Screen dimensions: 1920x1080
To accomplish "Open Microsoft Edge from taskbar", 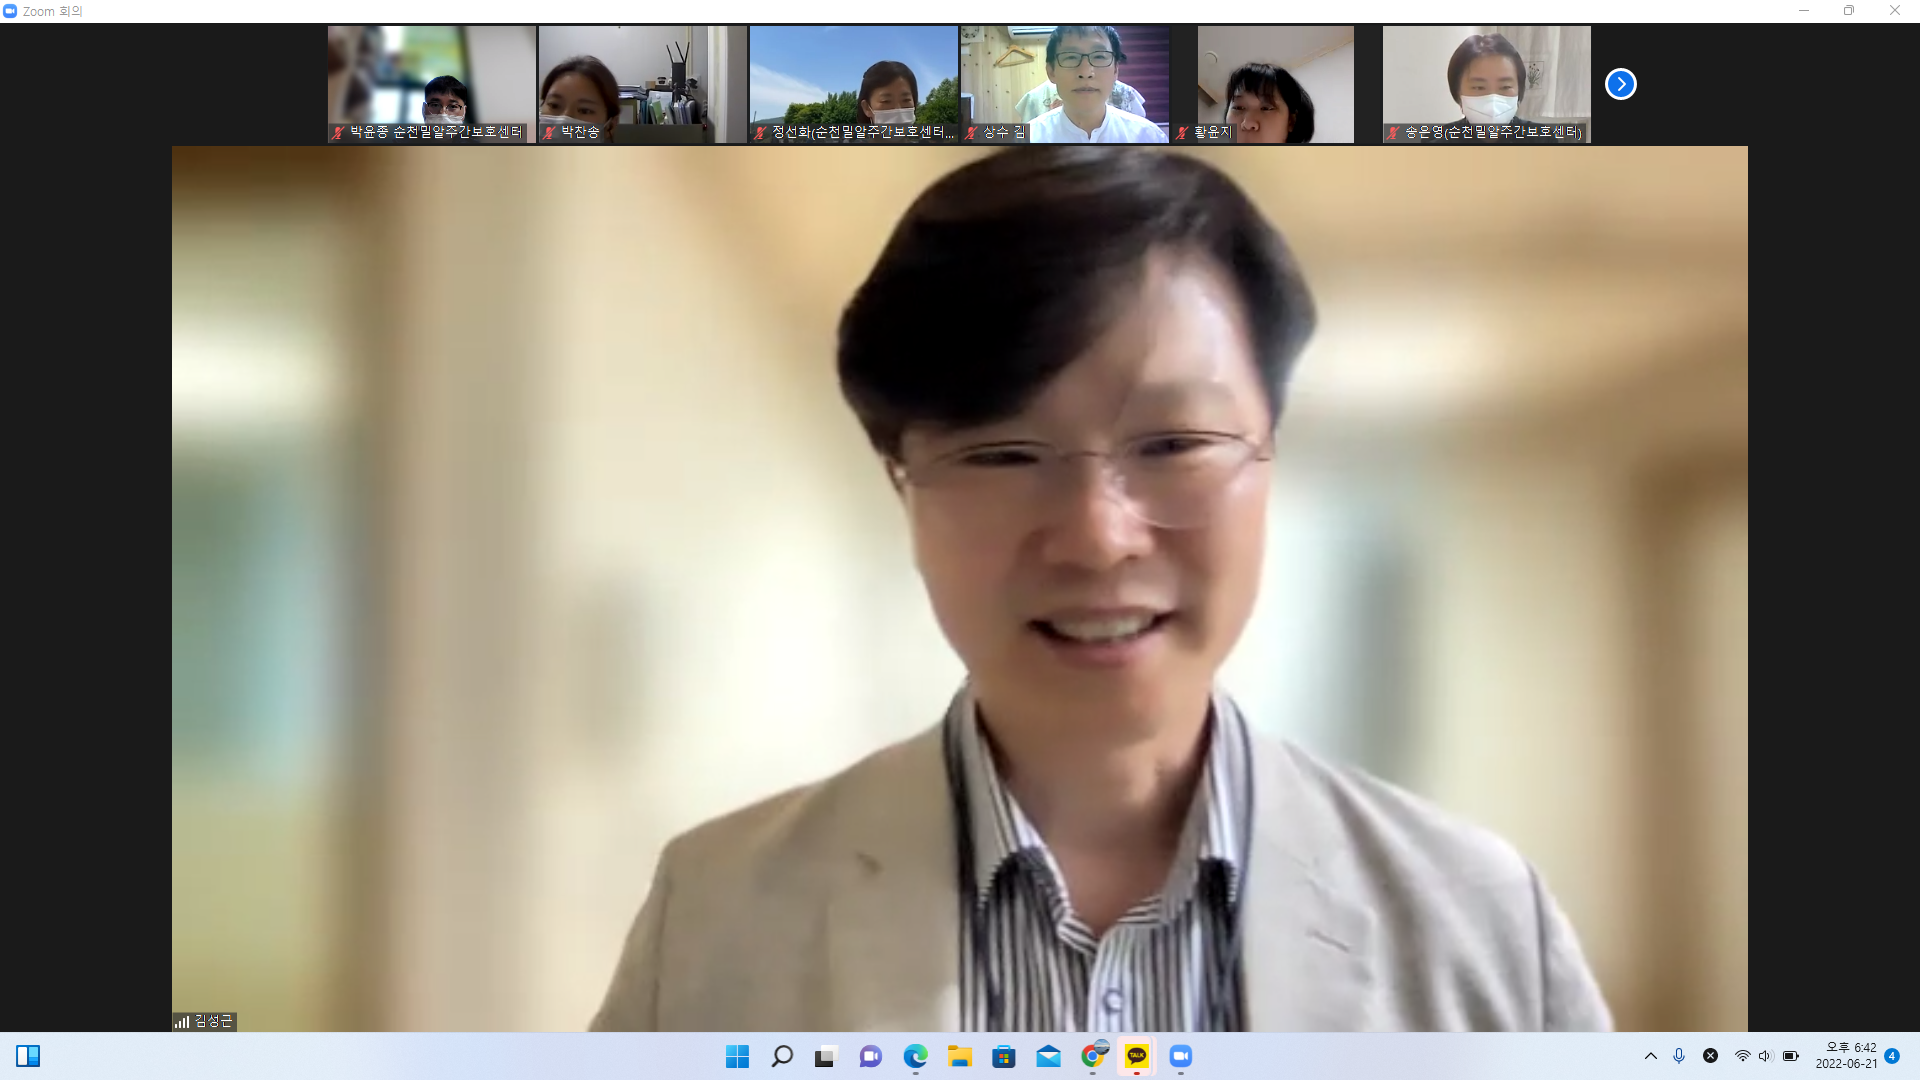I will coord(915,1056).
